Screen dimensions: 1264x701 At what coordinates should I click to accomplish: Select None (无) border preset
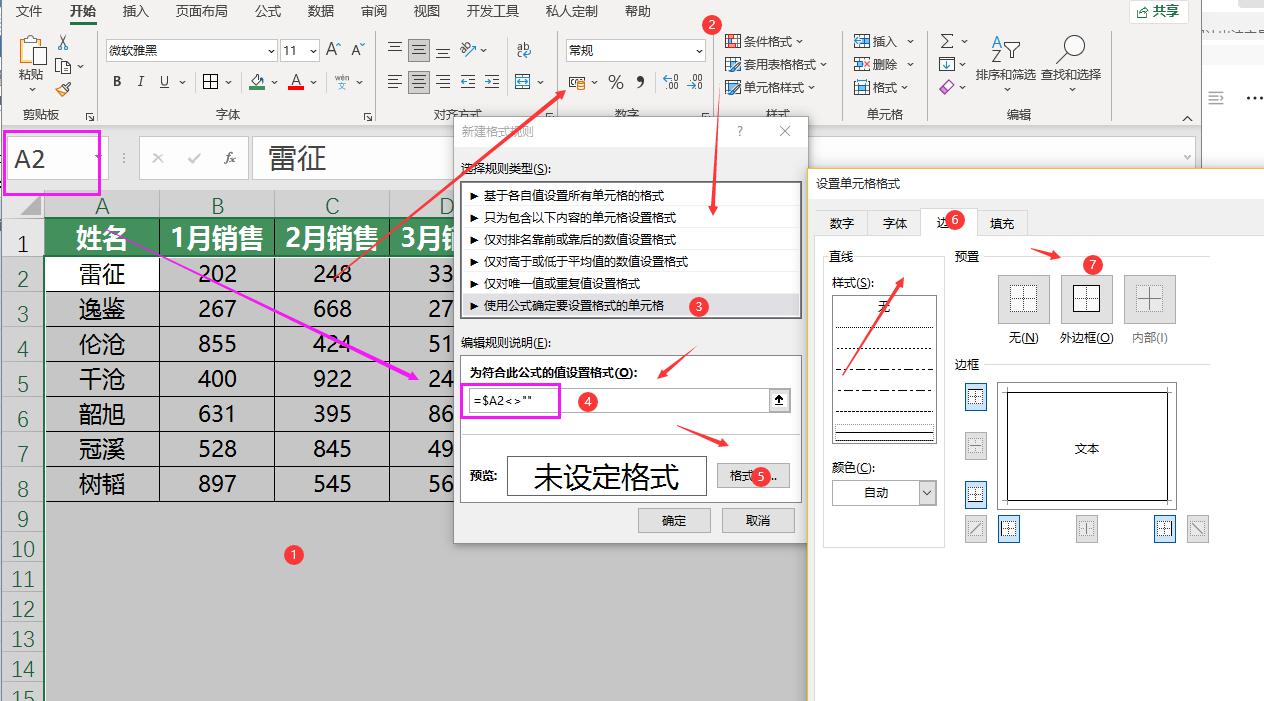coord(1023,299)
